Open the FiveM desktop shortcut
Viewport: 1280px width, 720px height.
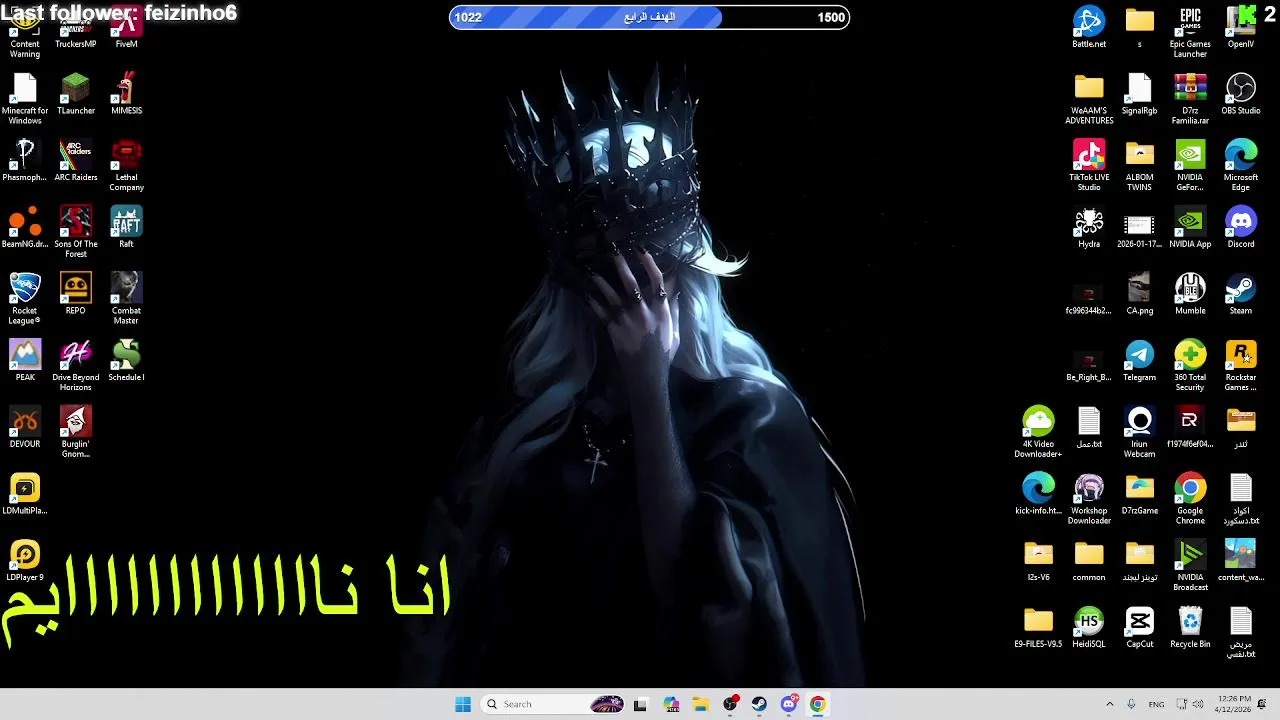126,28
